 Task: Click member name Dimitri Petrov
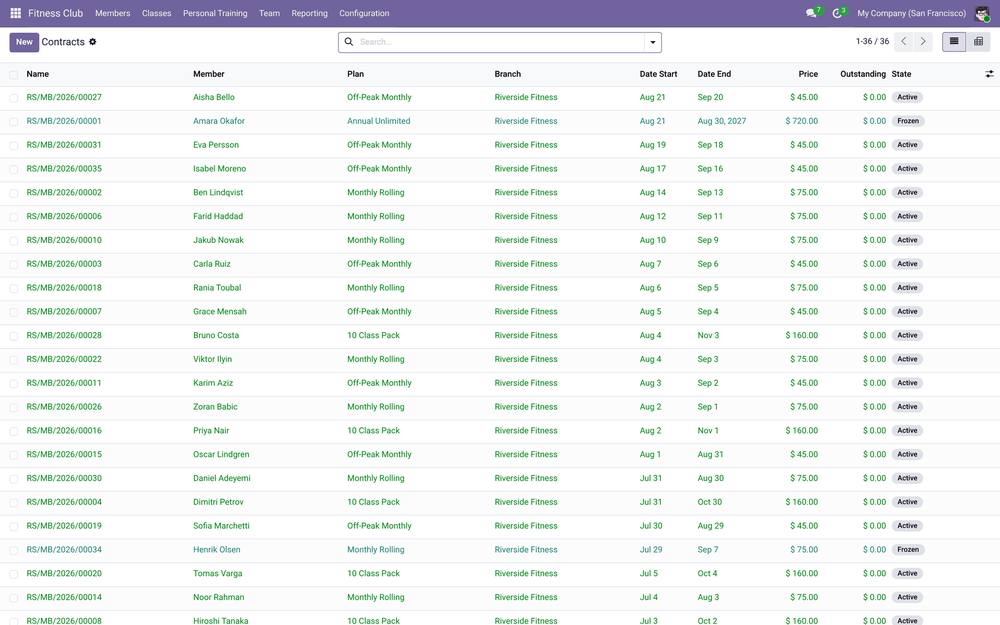[x=218, y=502]
